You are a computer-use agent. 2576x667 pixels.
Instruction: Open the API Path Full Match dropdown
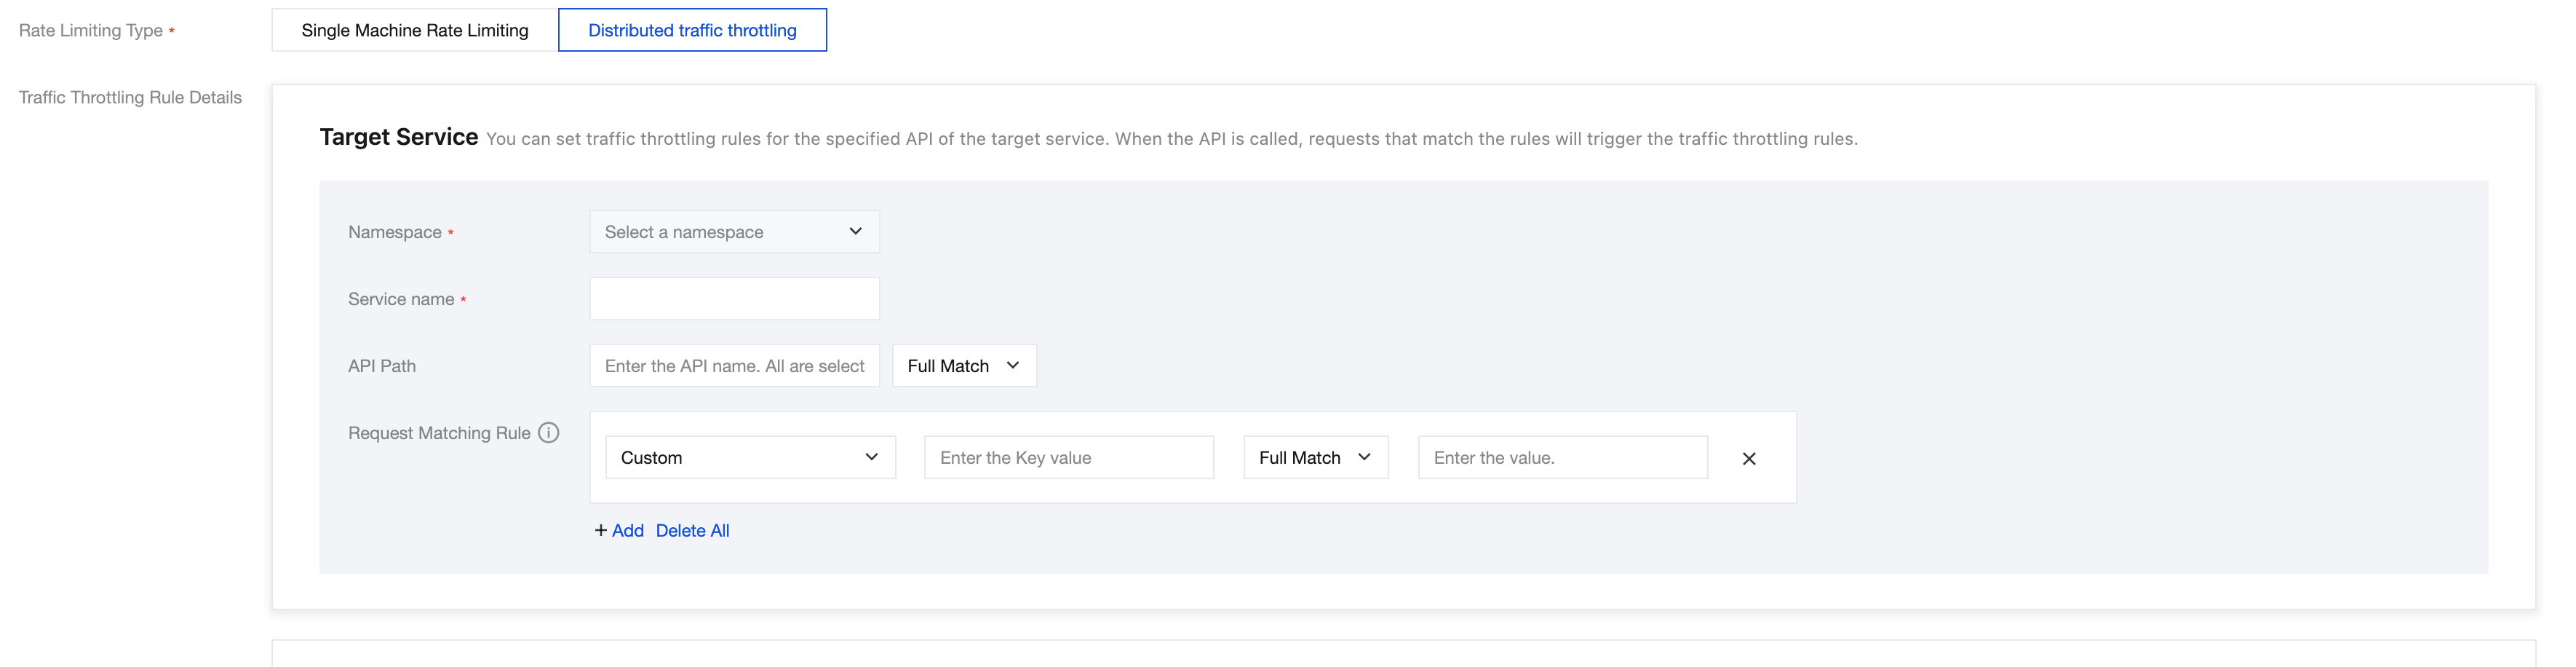click(964, 365)
